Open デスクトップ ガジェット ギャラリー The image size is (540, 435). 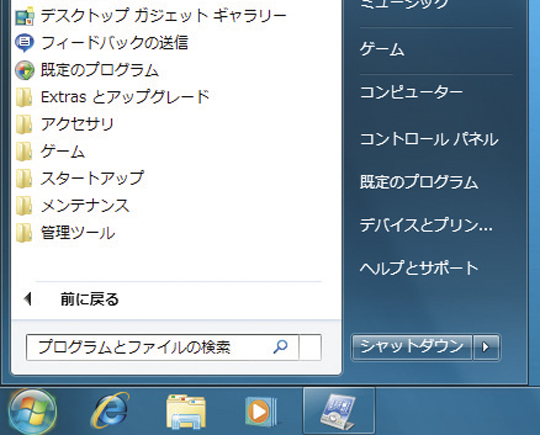click(151, 15)
